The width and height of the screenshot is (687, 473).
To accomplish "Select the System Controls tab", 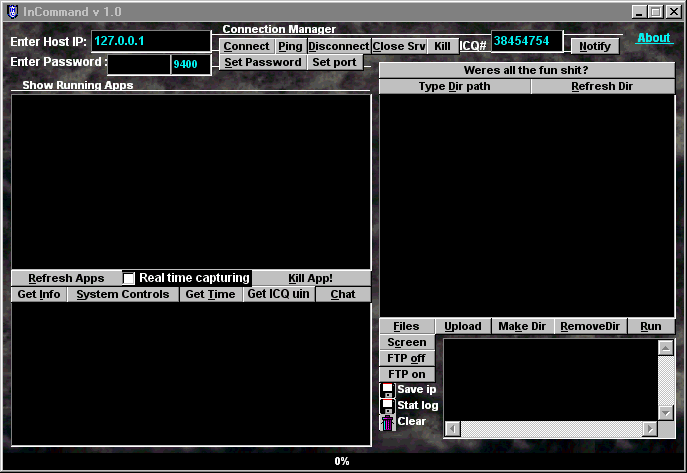I will (x=123, y=294).
